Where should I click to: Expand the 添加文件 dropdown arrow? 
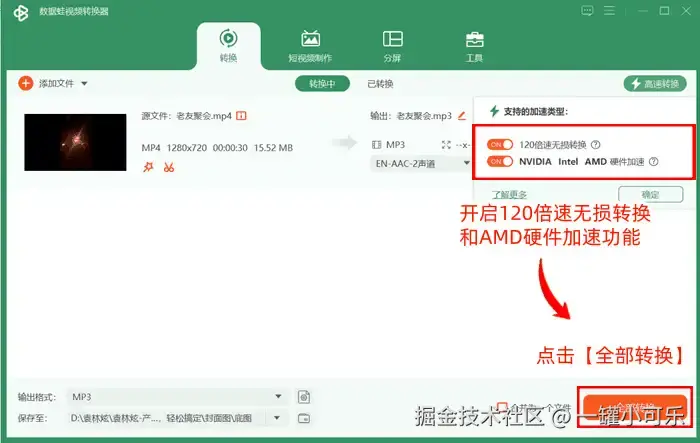(84, 84)
